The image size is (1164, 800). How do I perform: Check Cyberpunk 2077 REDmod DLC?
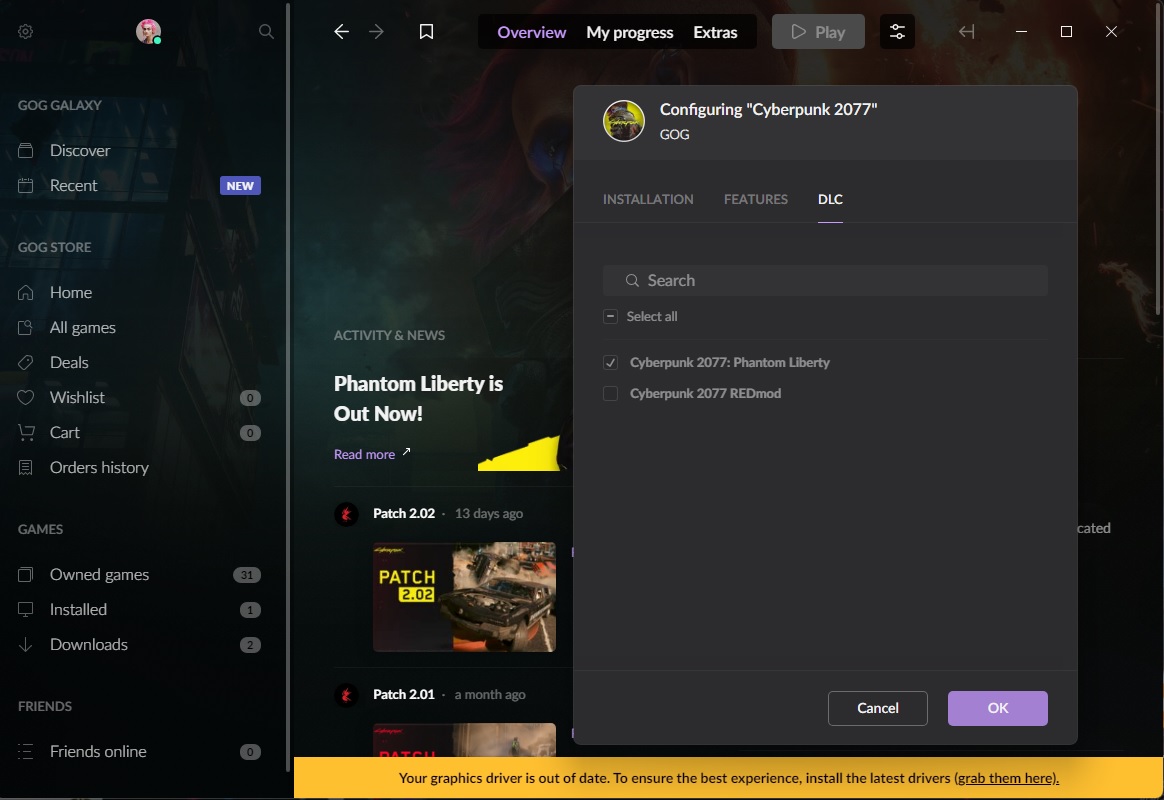pyautogui.click(x=610, y=393)
